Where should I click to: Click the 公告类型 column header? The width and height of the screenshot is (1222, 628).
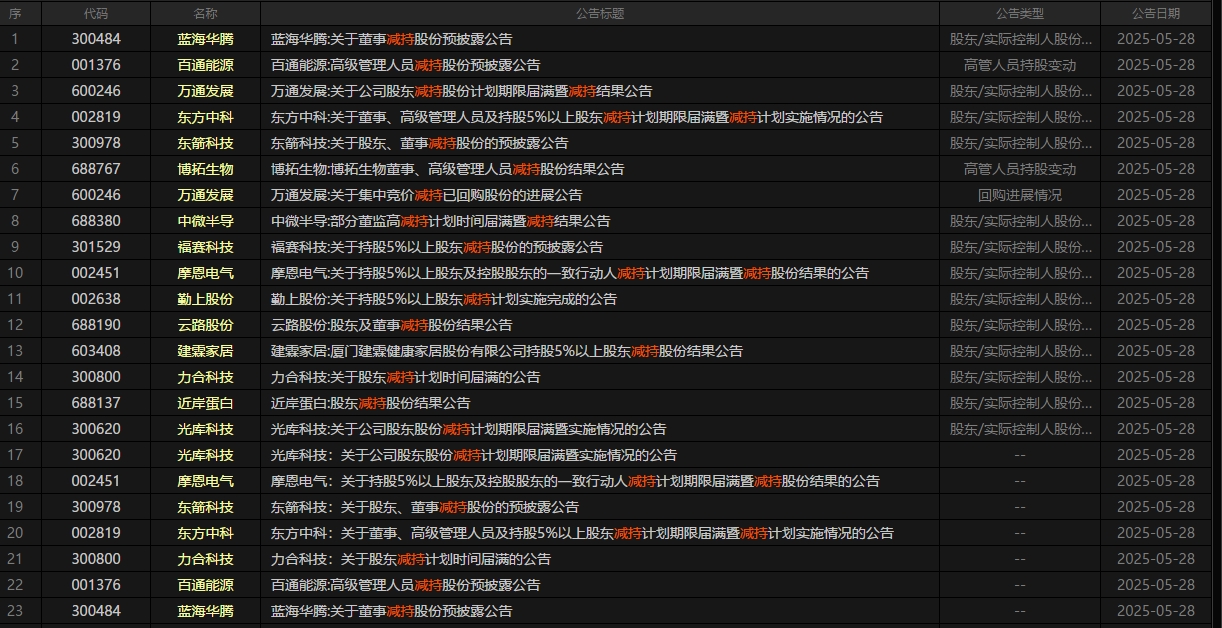[1020, 13]
